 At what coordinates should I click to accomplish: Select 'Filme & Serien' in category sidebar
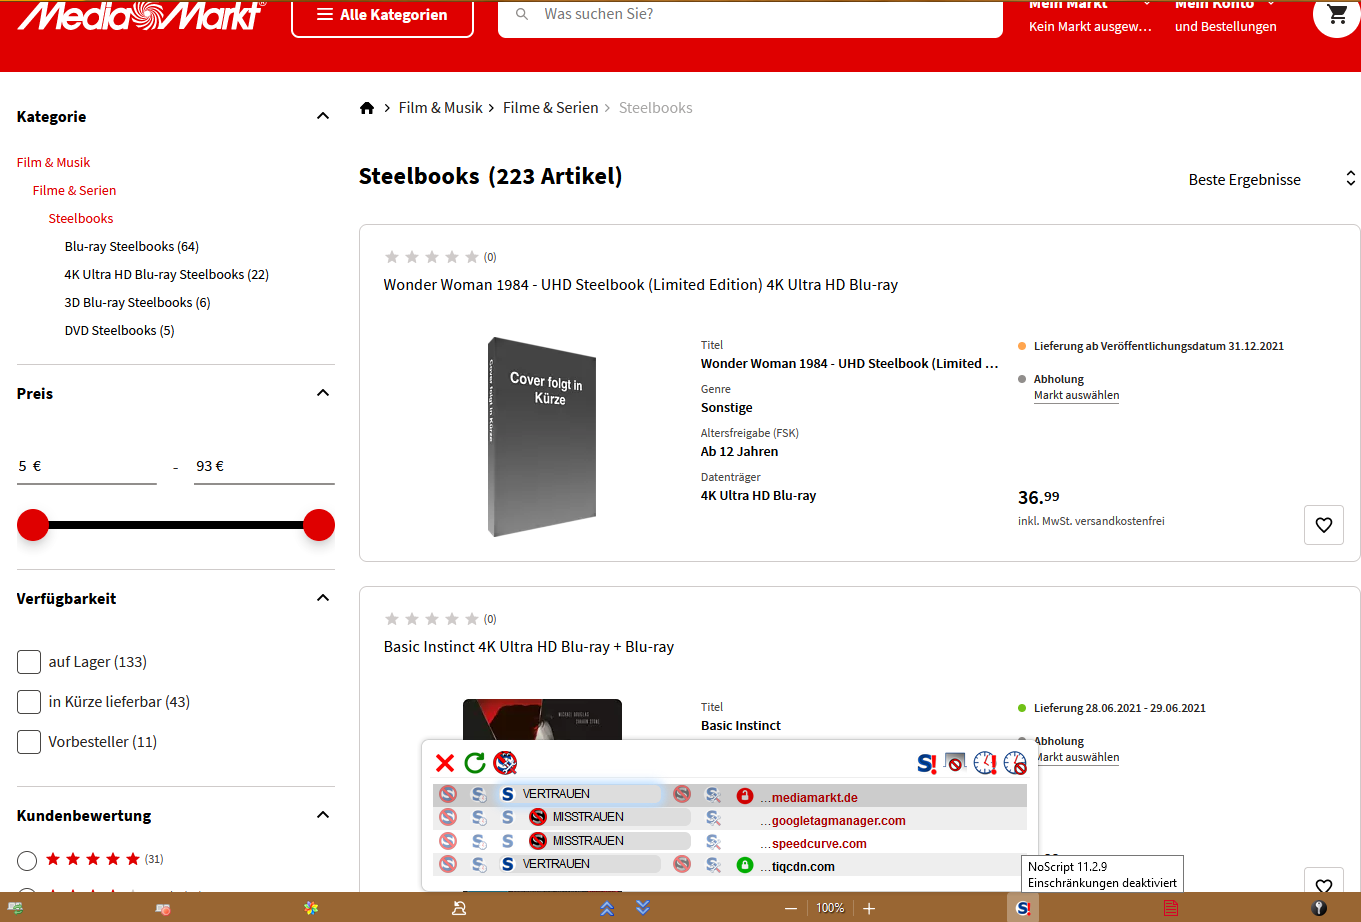click(74, 190)
